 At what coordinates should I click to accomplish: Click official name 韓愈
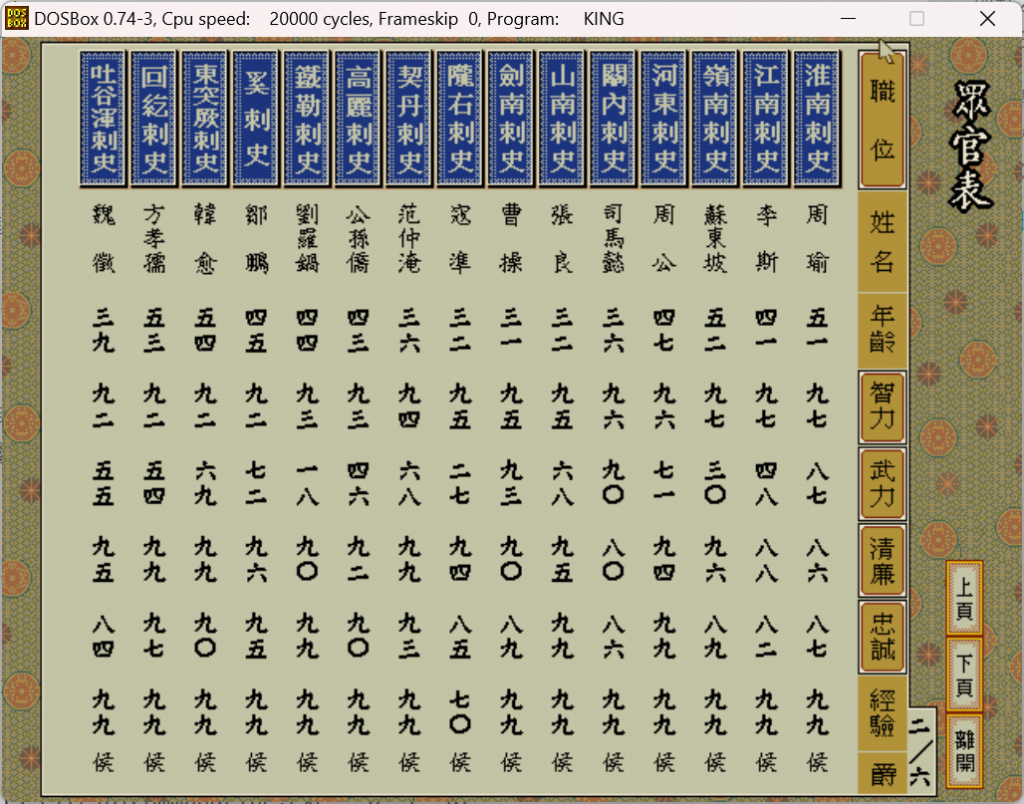(206, 238)
